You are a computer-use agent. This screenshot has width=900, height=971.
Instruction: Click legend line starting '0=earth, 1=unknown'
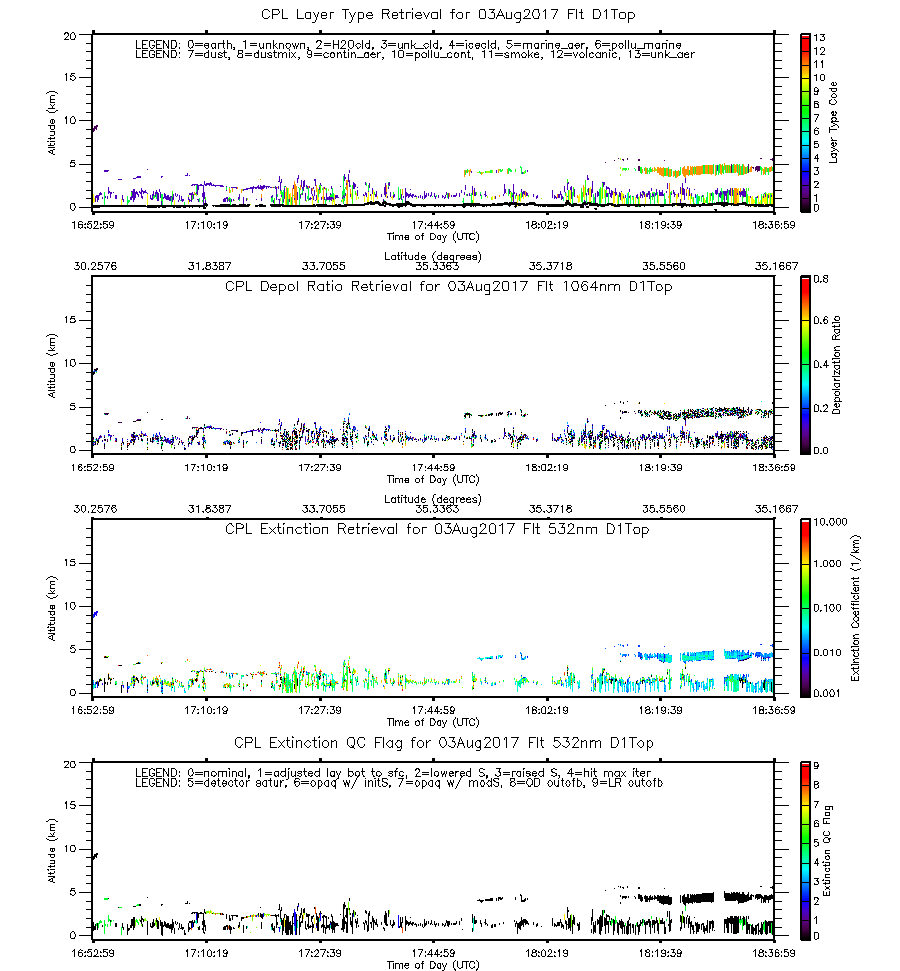coord(408,45)
